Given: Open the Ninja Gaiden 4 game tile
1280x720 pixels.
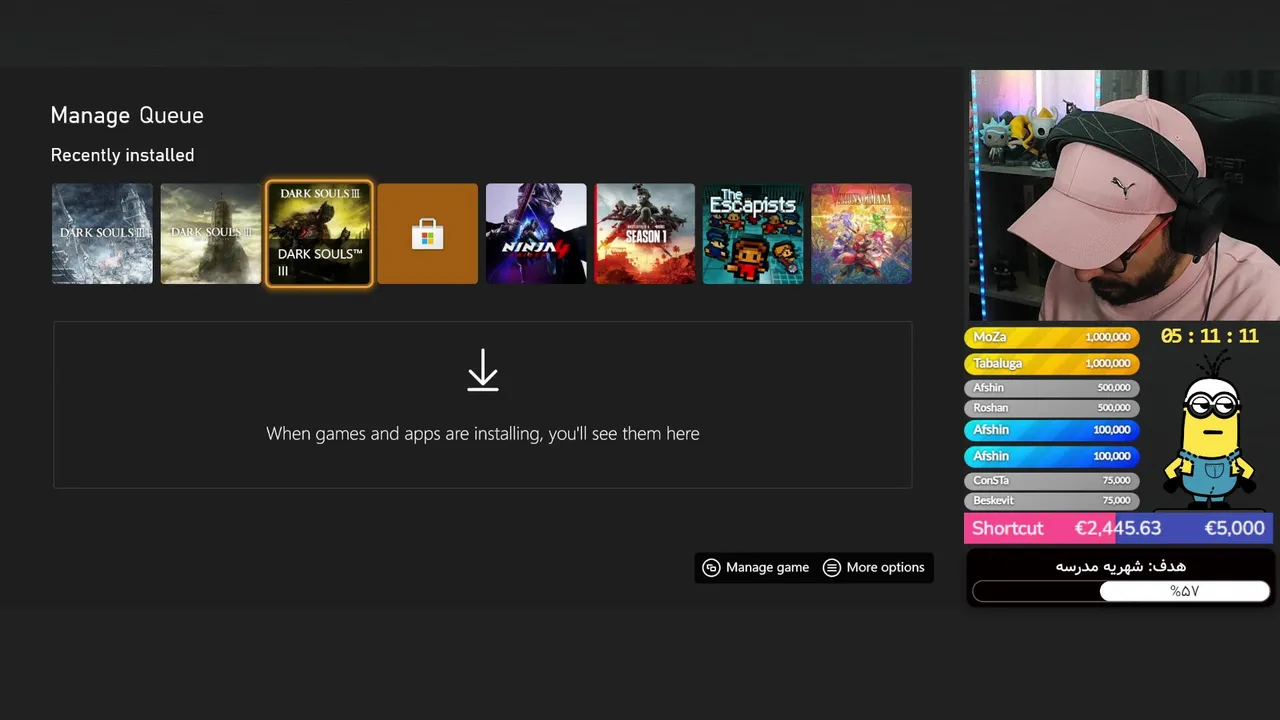Looking at the screenshot, I should click(x=536, y=234).
